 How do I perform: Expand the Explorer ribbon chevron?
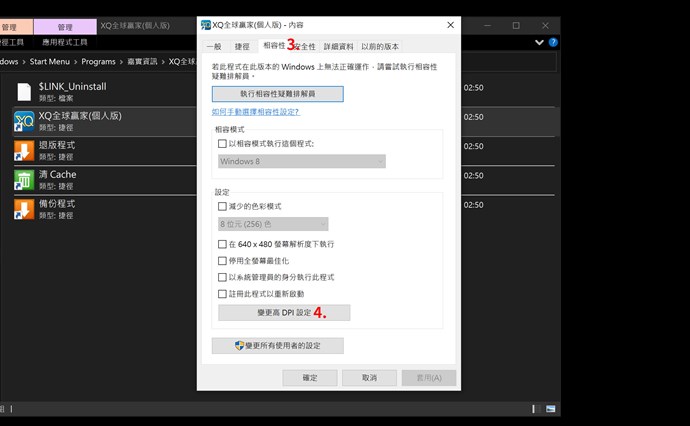pos(539,42)
